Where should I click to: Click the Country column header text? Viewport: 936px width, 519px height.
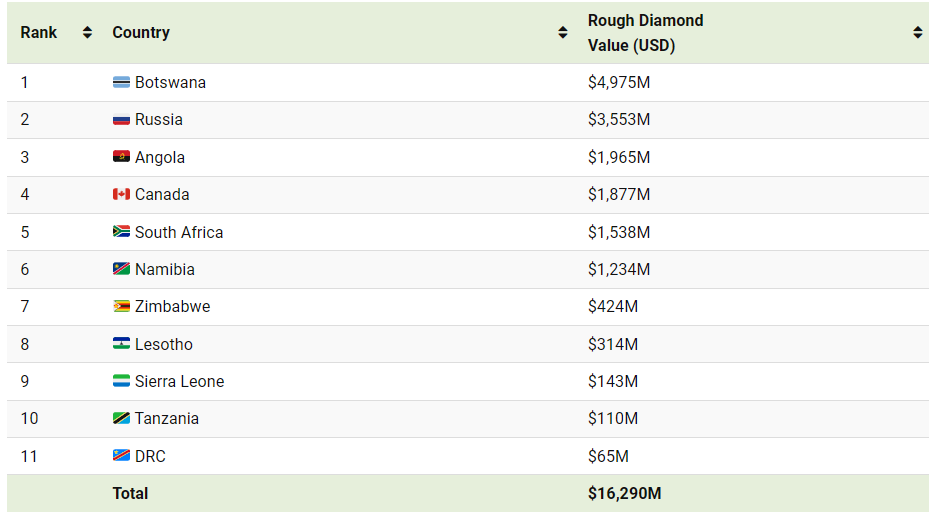tap(141, 33)
